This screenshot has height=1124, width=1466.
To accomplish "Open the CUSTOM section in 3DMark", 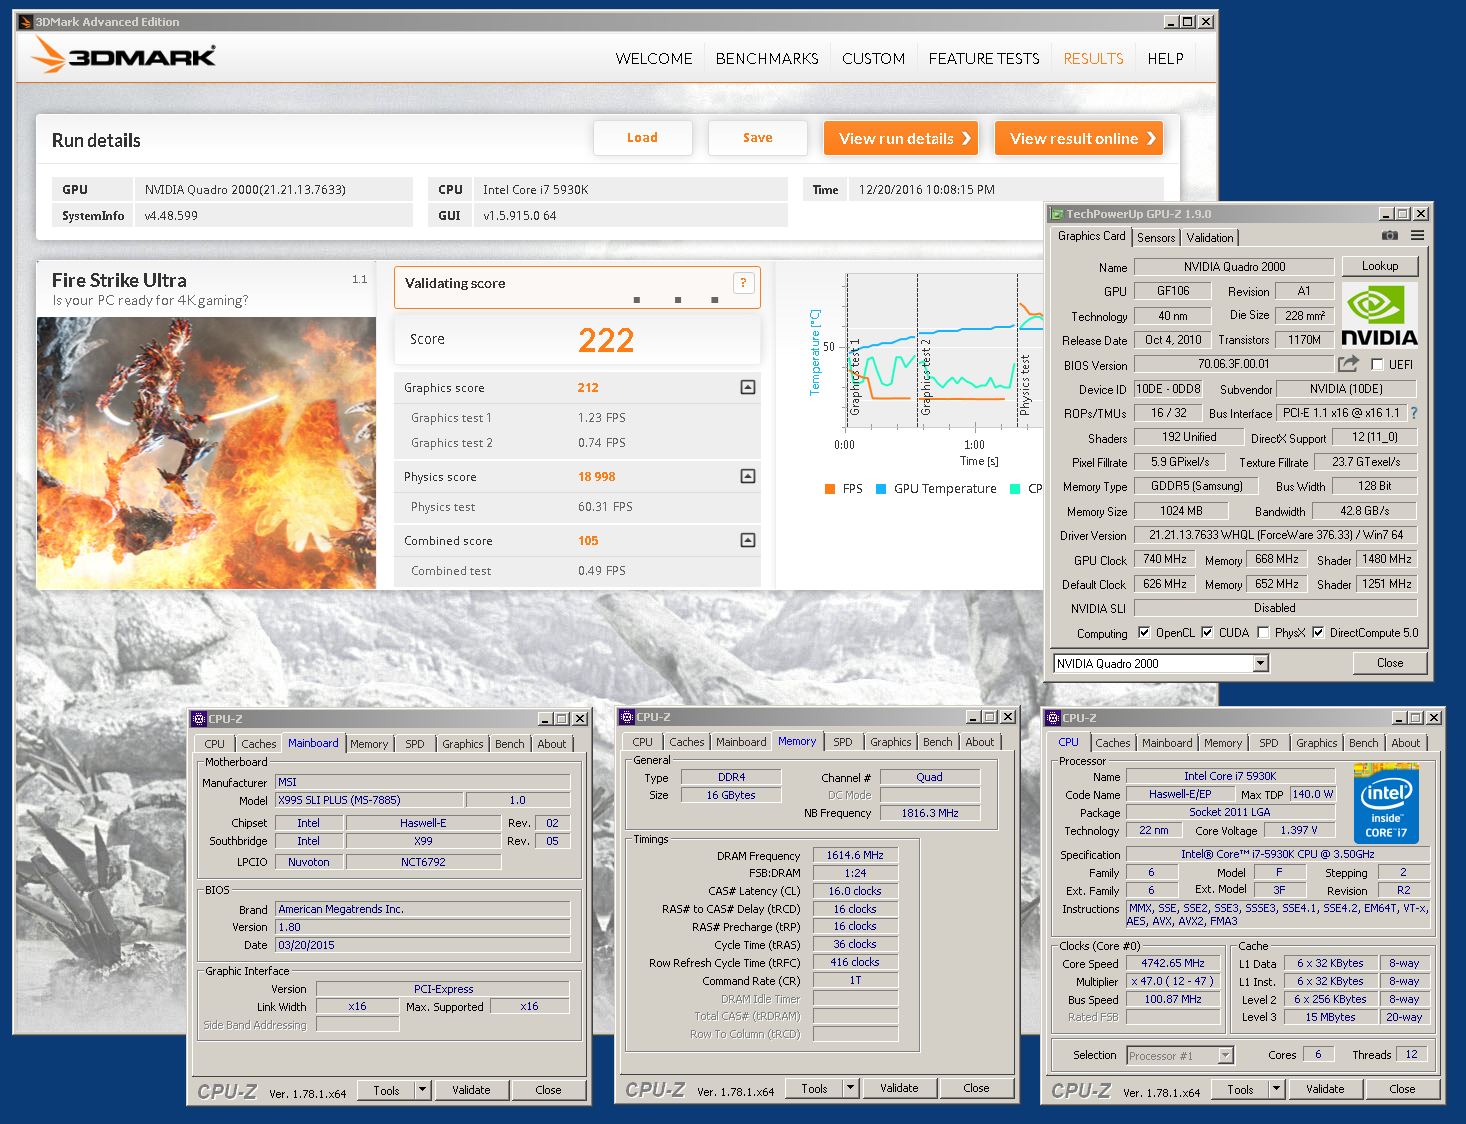I will [873, 59].
